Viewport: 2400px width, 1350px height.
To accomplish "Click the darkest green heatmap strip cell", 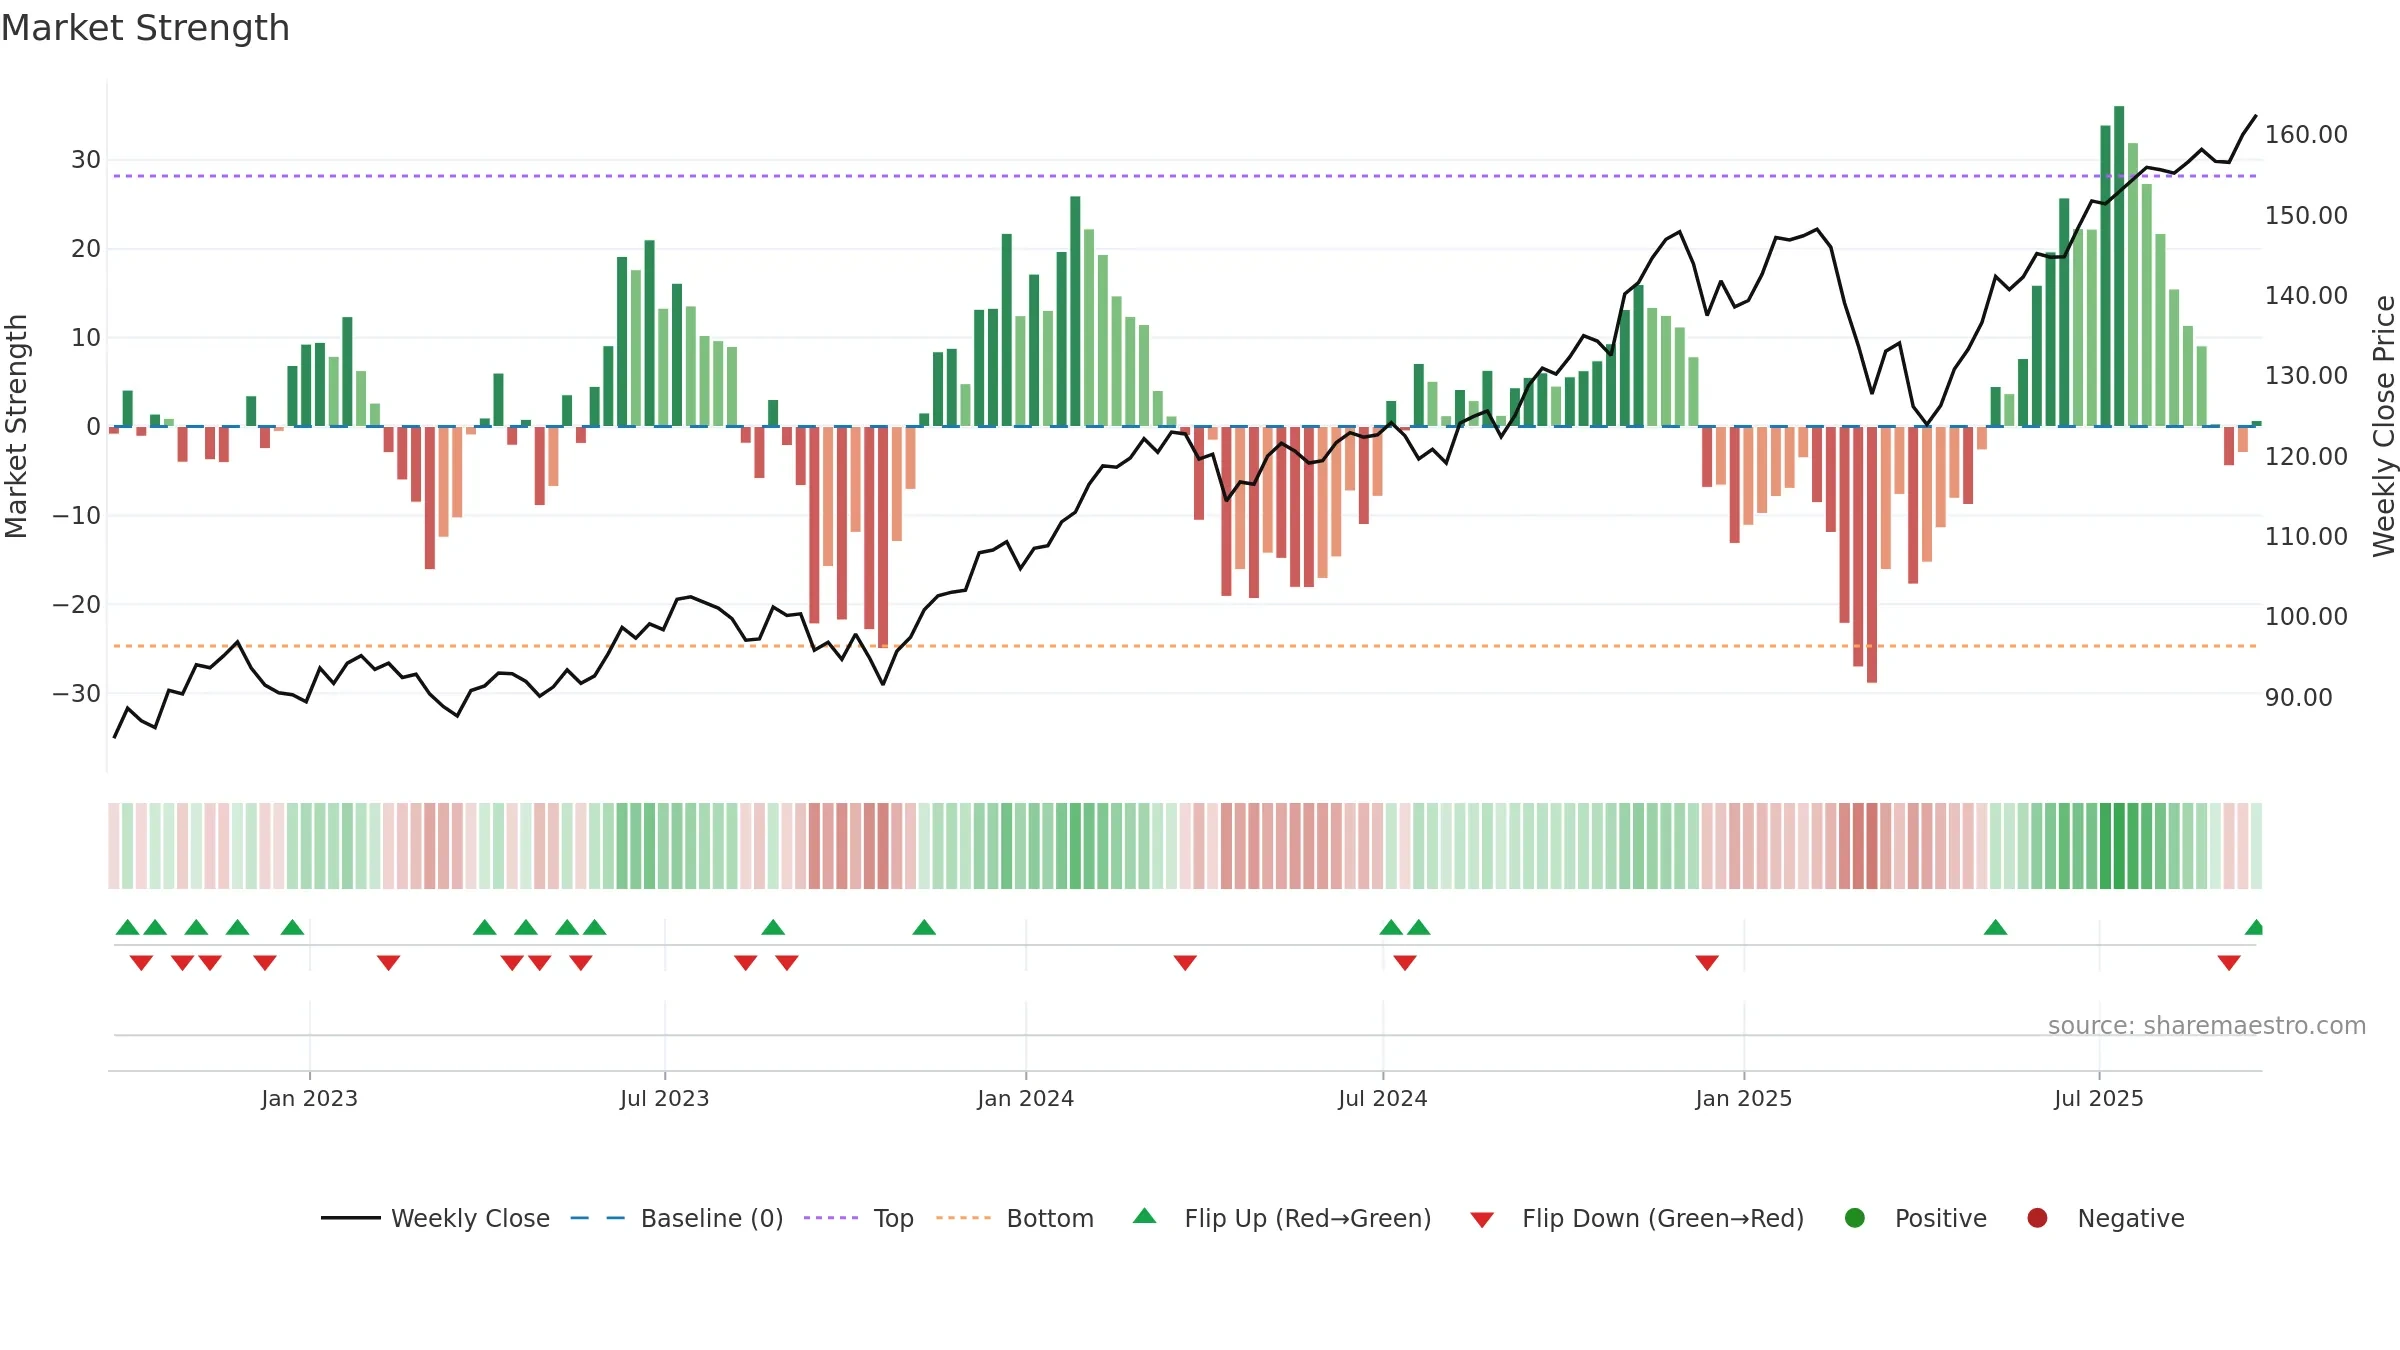I will [x=2119, y=845].
